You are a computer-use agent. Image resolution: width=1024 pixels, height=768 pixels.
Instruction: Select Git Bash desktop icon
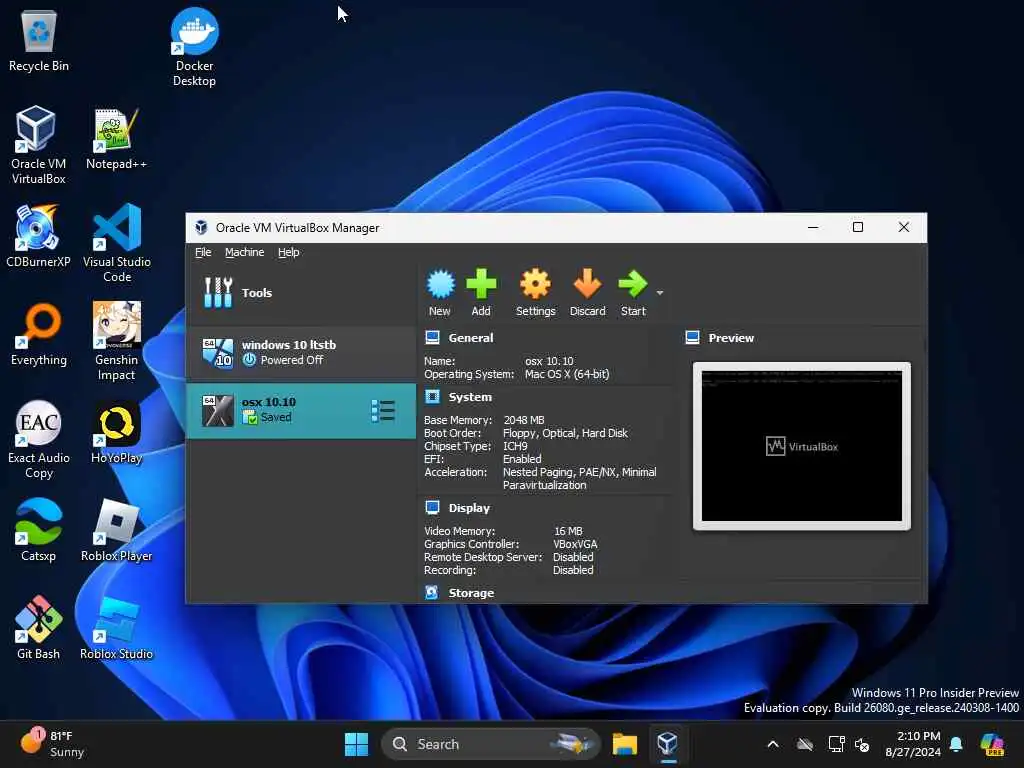coord(39,628)
